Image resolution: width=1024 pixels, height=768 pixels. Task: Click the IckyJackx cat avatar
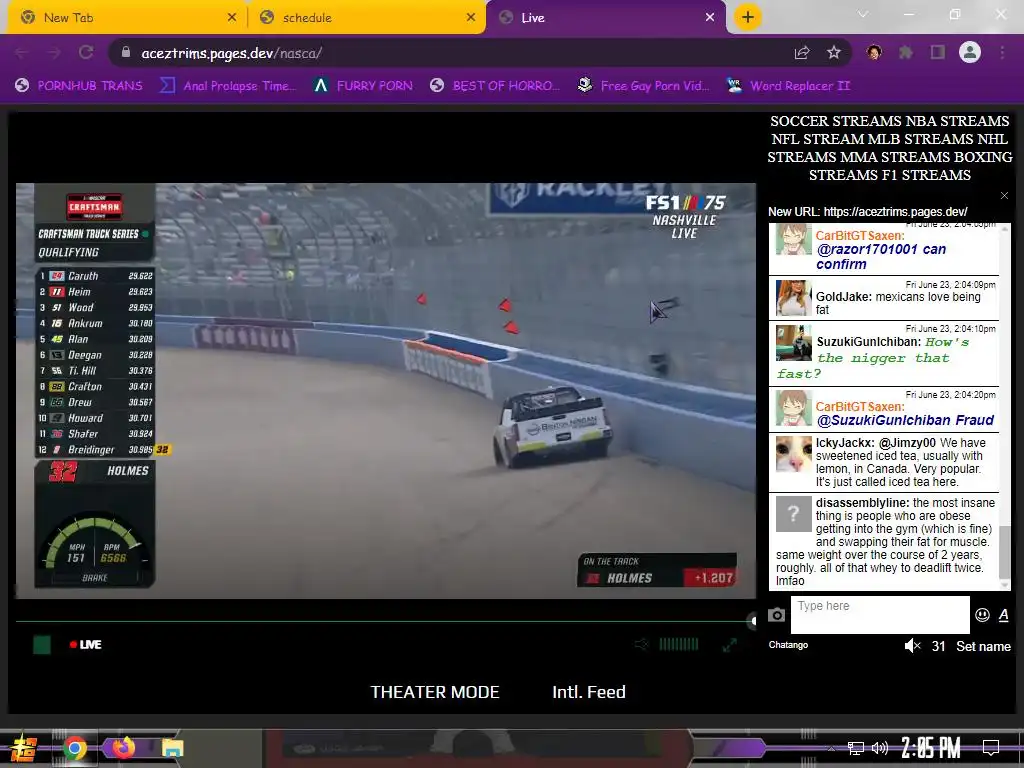click(x=793, y=454)
